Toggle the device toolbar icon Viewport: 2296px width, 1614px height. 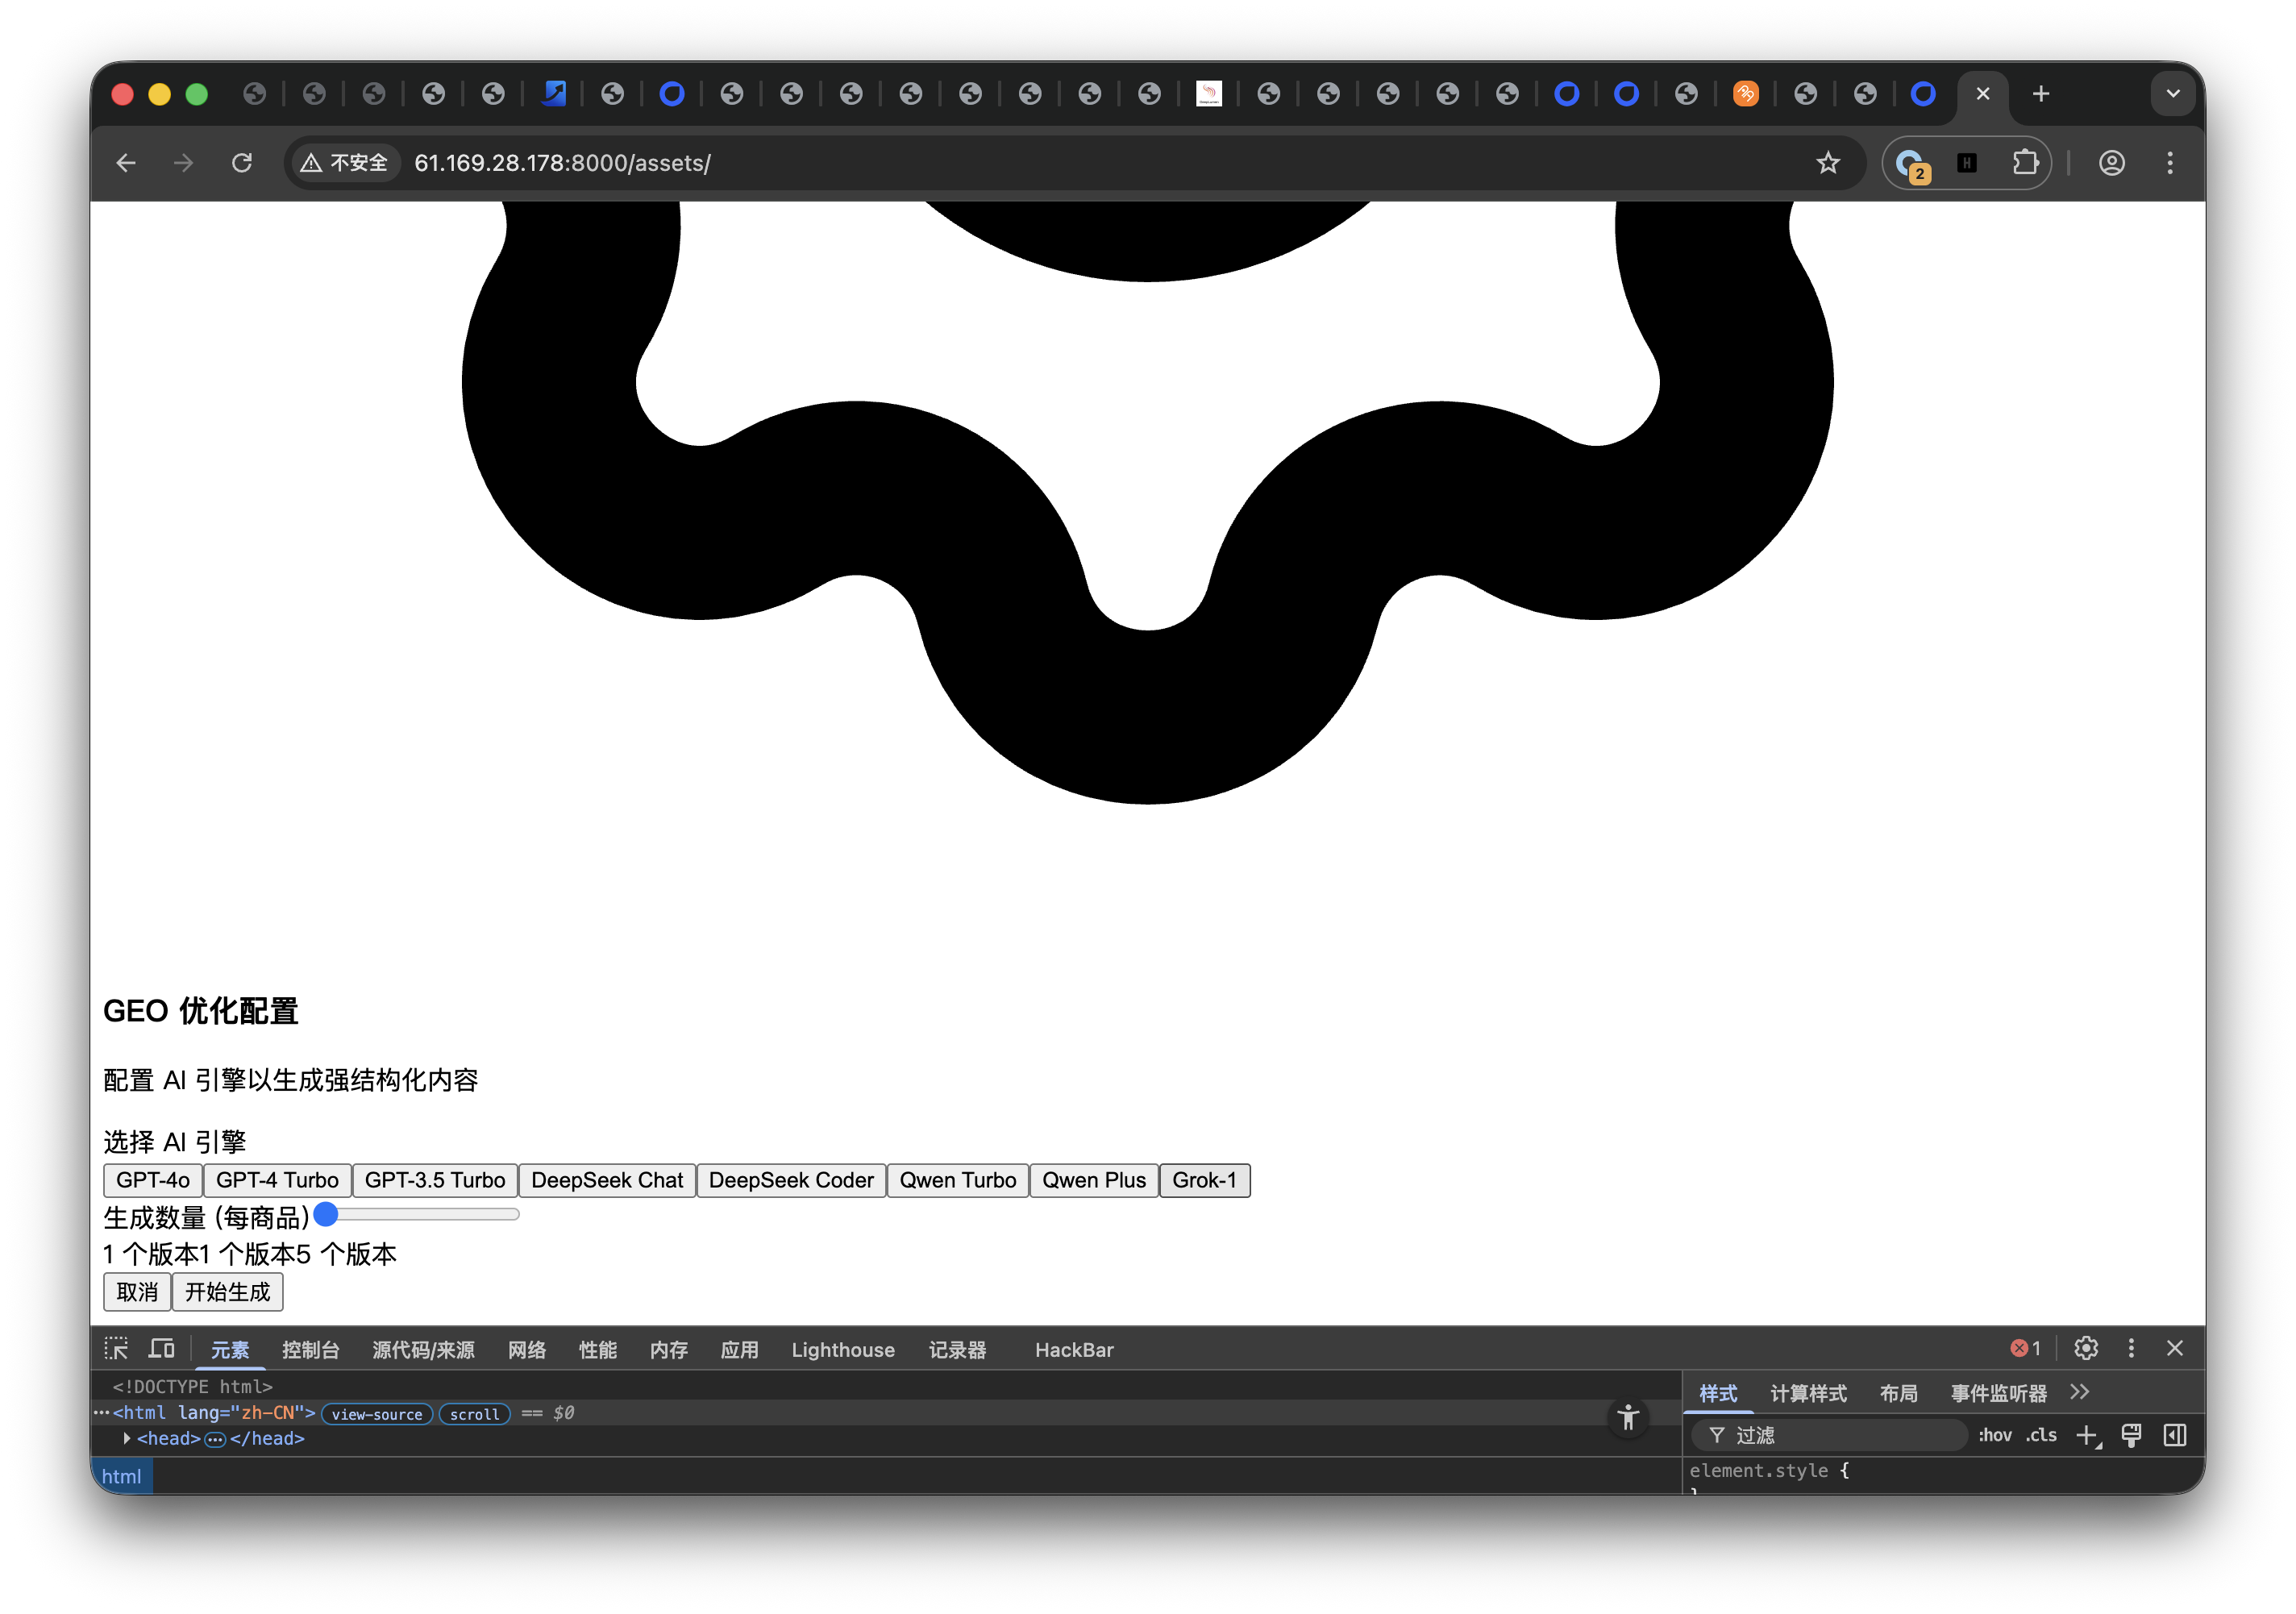pyautogui.click(x=161, y=1349)
